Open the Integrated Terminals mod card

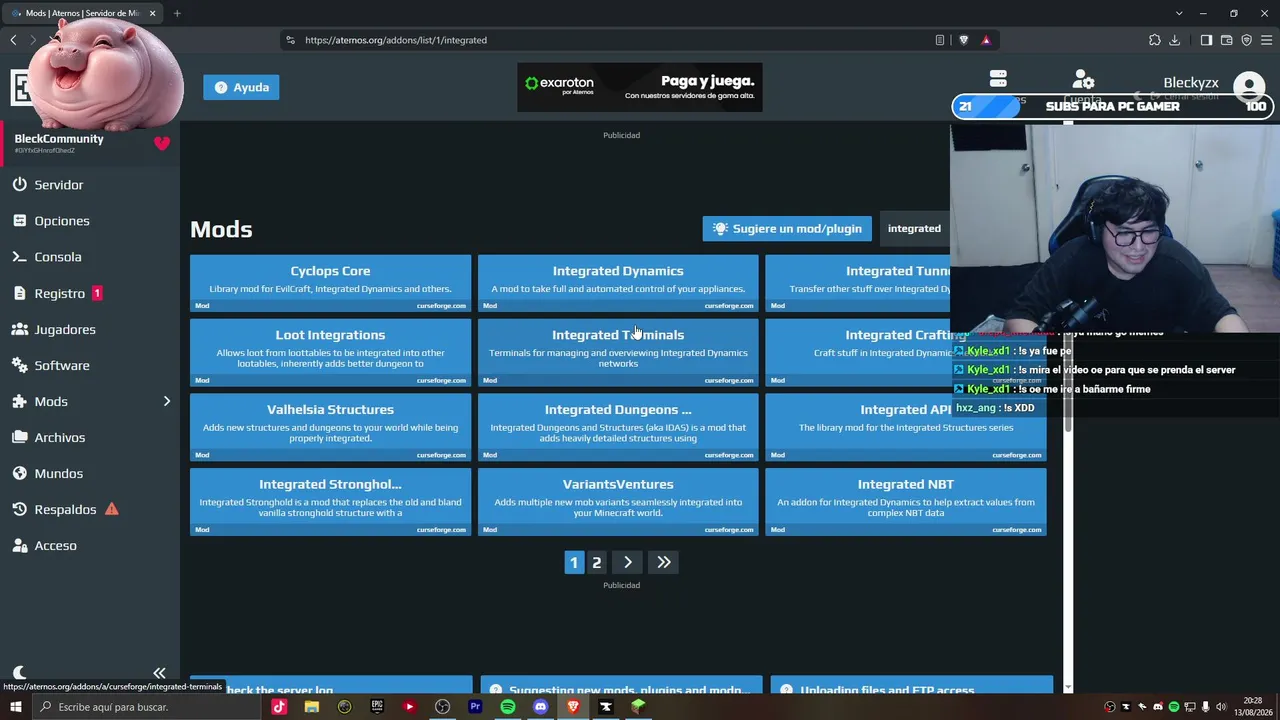point(618,352)
